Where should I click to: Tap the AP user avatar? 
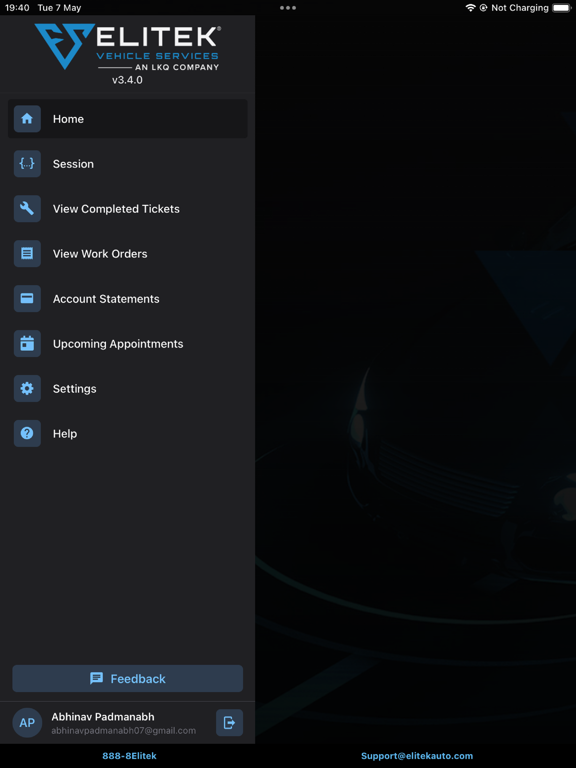pyautogui.click(x=27, y=722)
